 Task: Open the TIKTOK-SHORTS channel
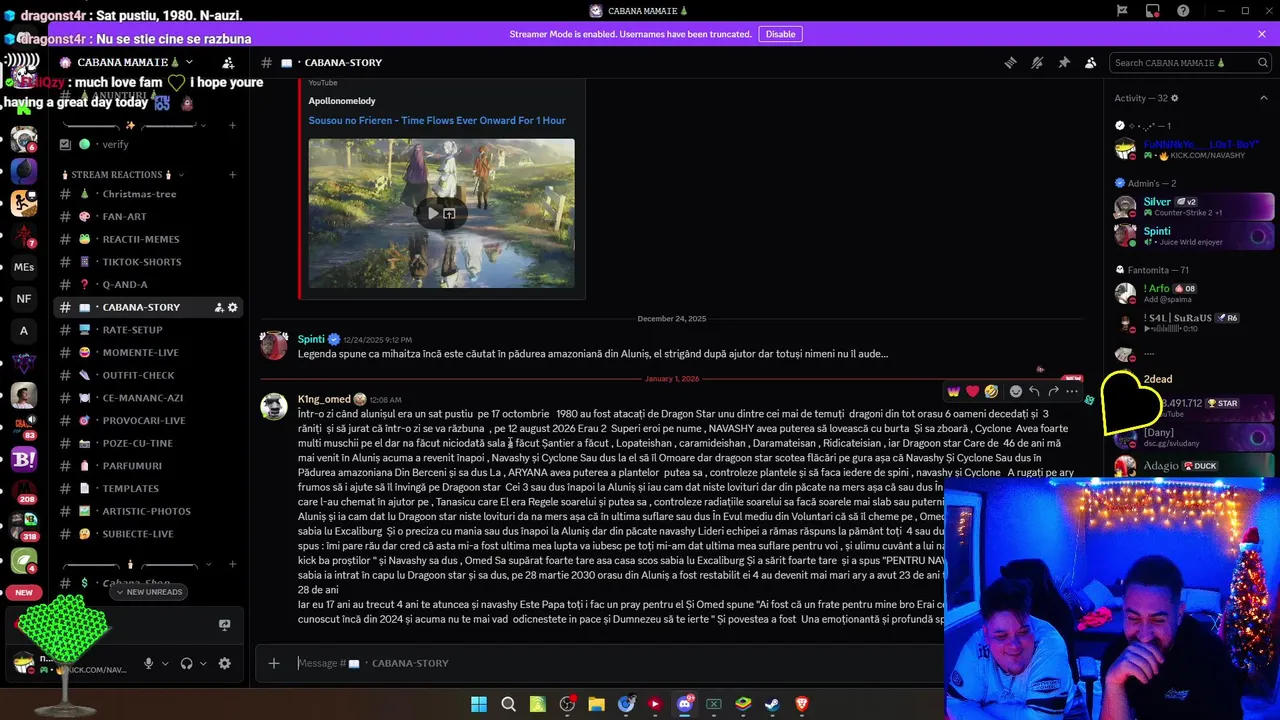148,262
